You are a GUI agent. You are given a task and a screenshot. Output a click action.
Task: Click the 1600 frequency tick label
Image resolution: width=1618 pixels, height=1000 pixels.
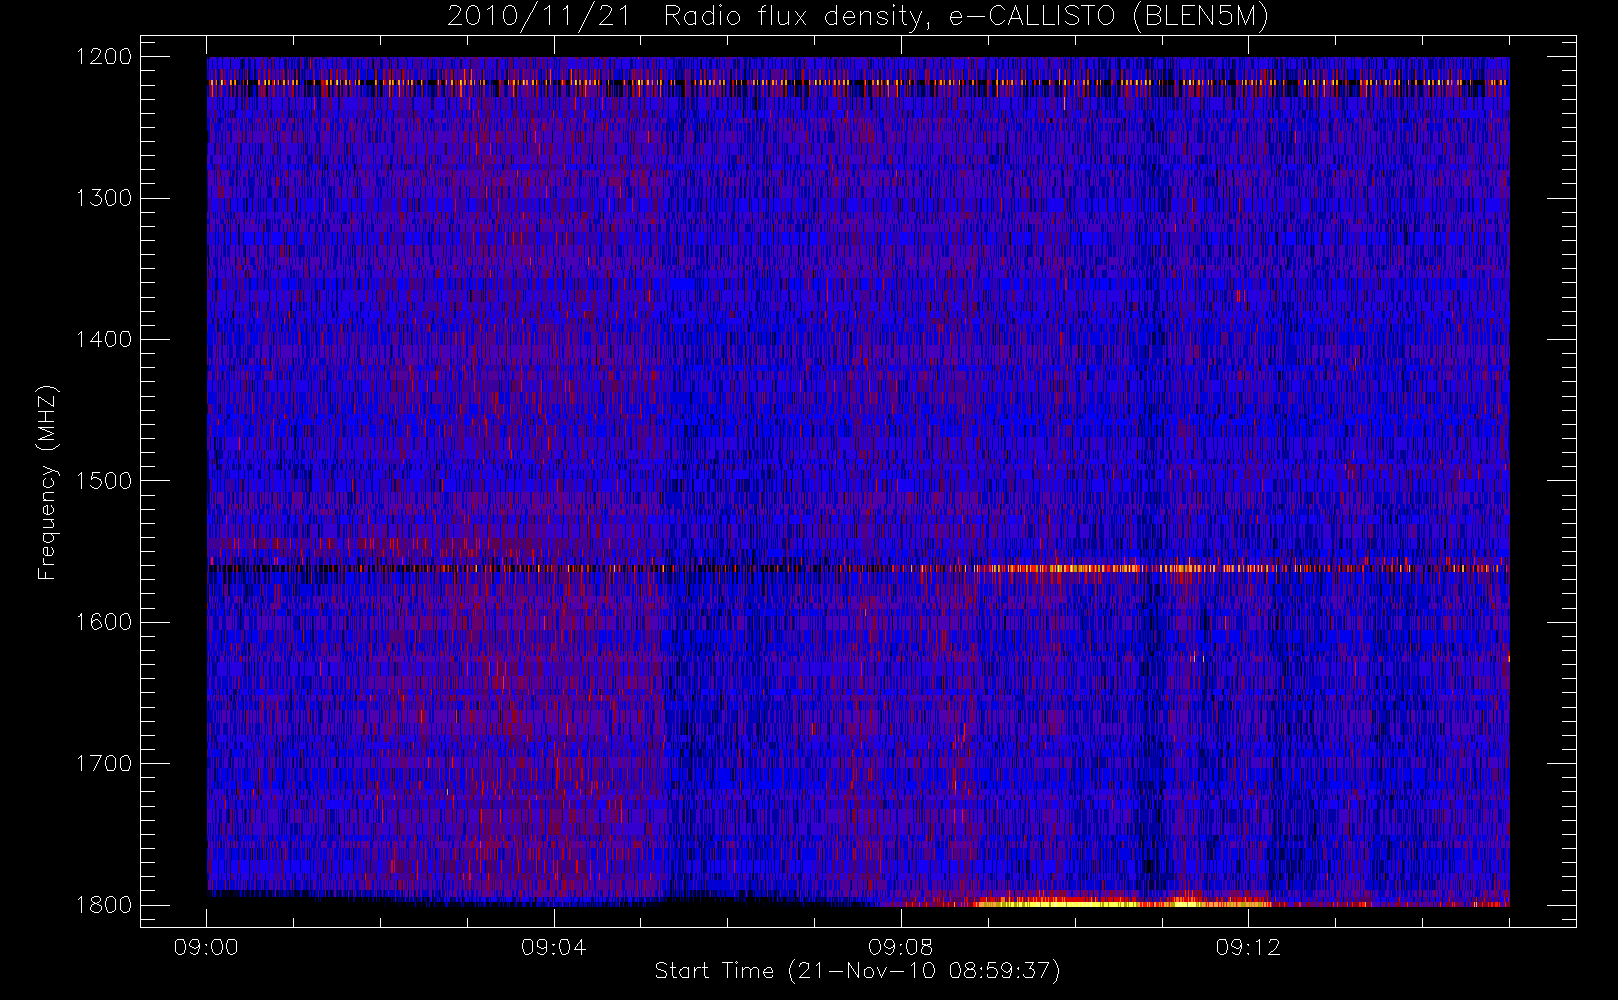pos(104,622)
